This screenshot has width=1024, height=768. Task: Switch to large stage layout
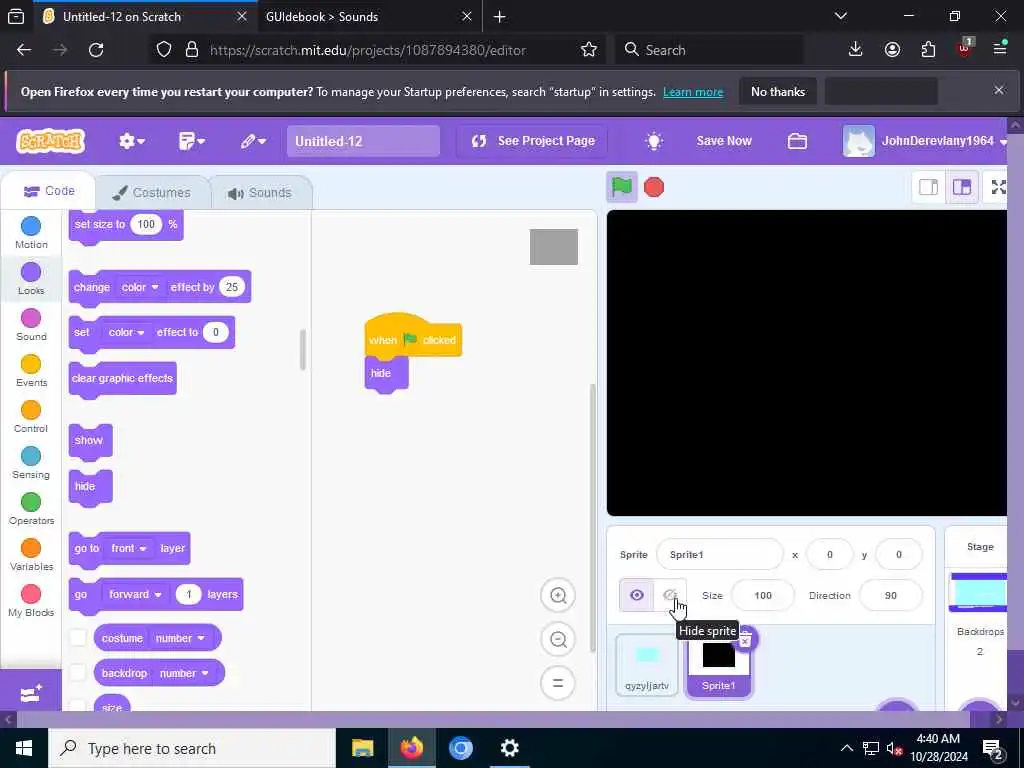962,187
